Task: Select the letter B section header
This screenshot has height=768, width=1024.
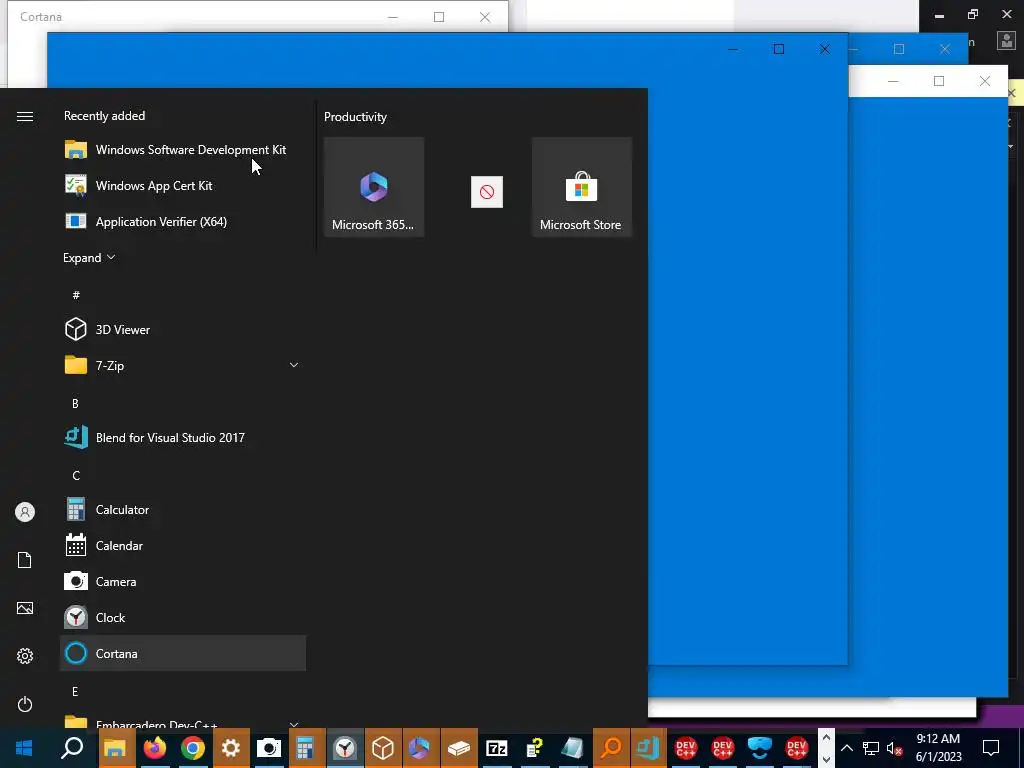Action: tap(75, 404)
